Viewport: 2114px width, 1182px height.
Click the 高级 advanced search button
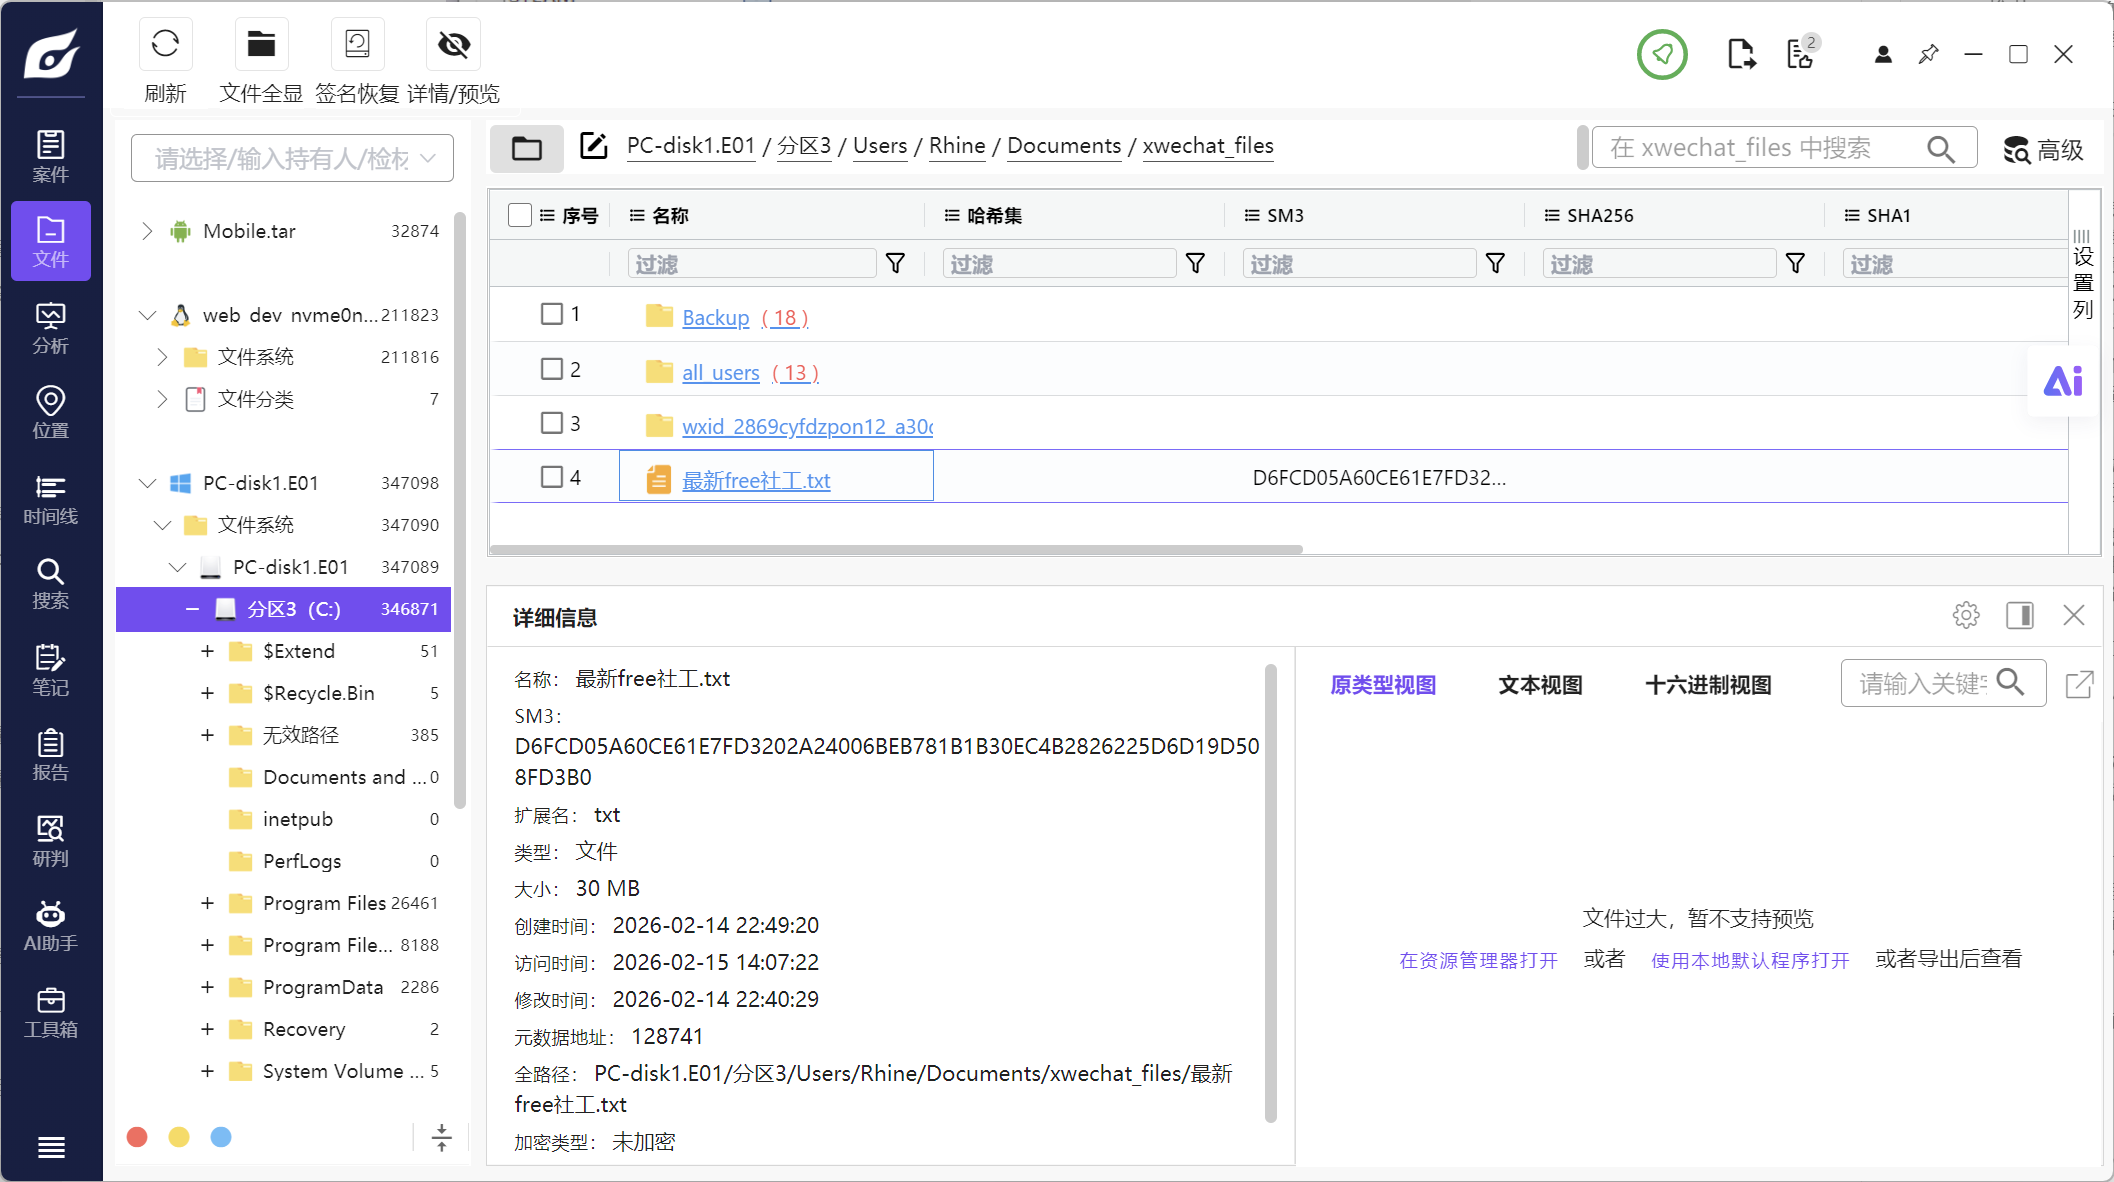pos(2043,150)
